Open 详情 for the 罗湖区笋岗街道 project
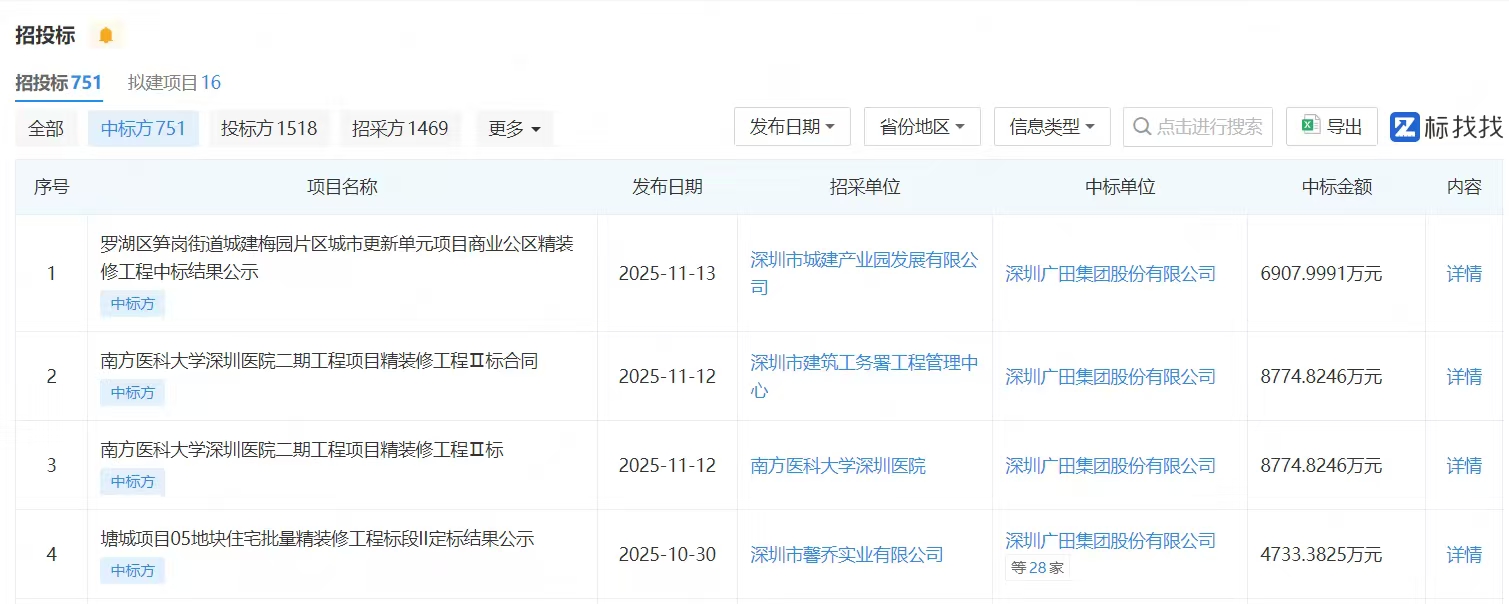The height and width of the screenshot is (604, 1509). (1464, 273)
